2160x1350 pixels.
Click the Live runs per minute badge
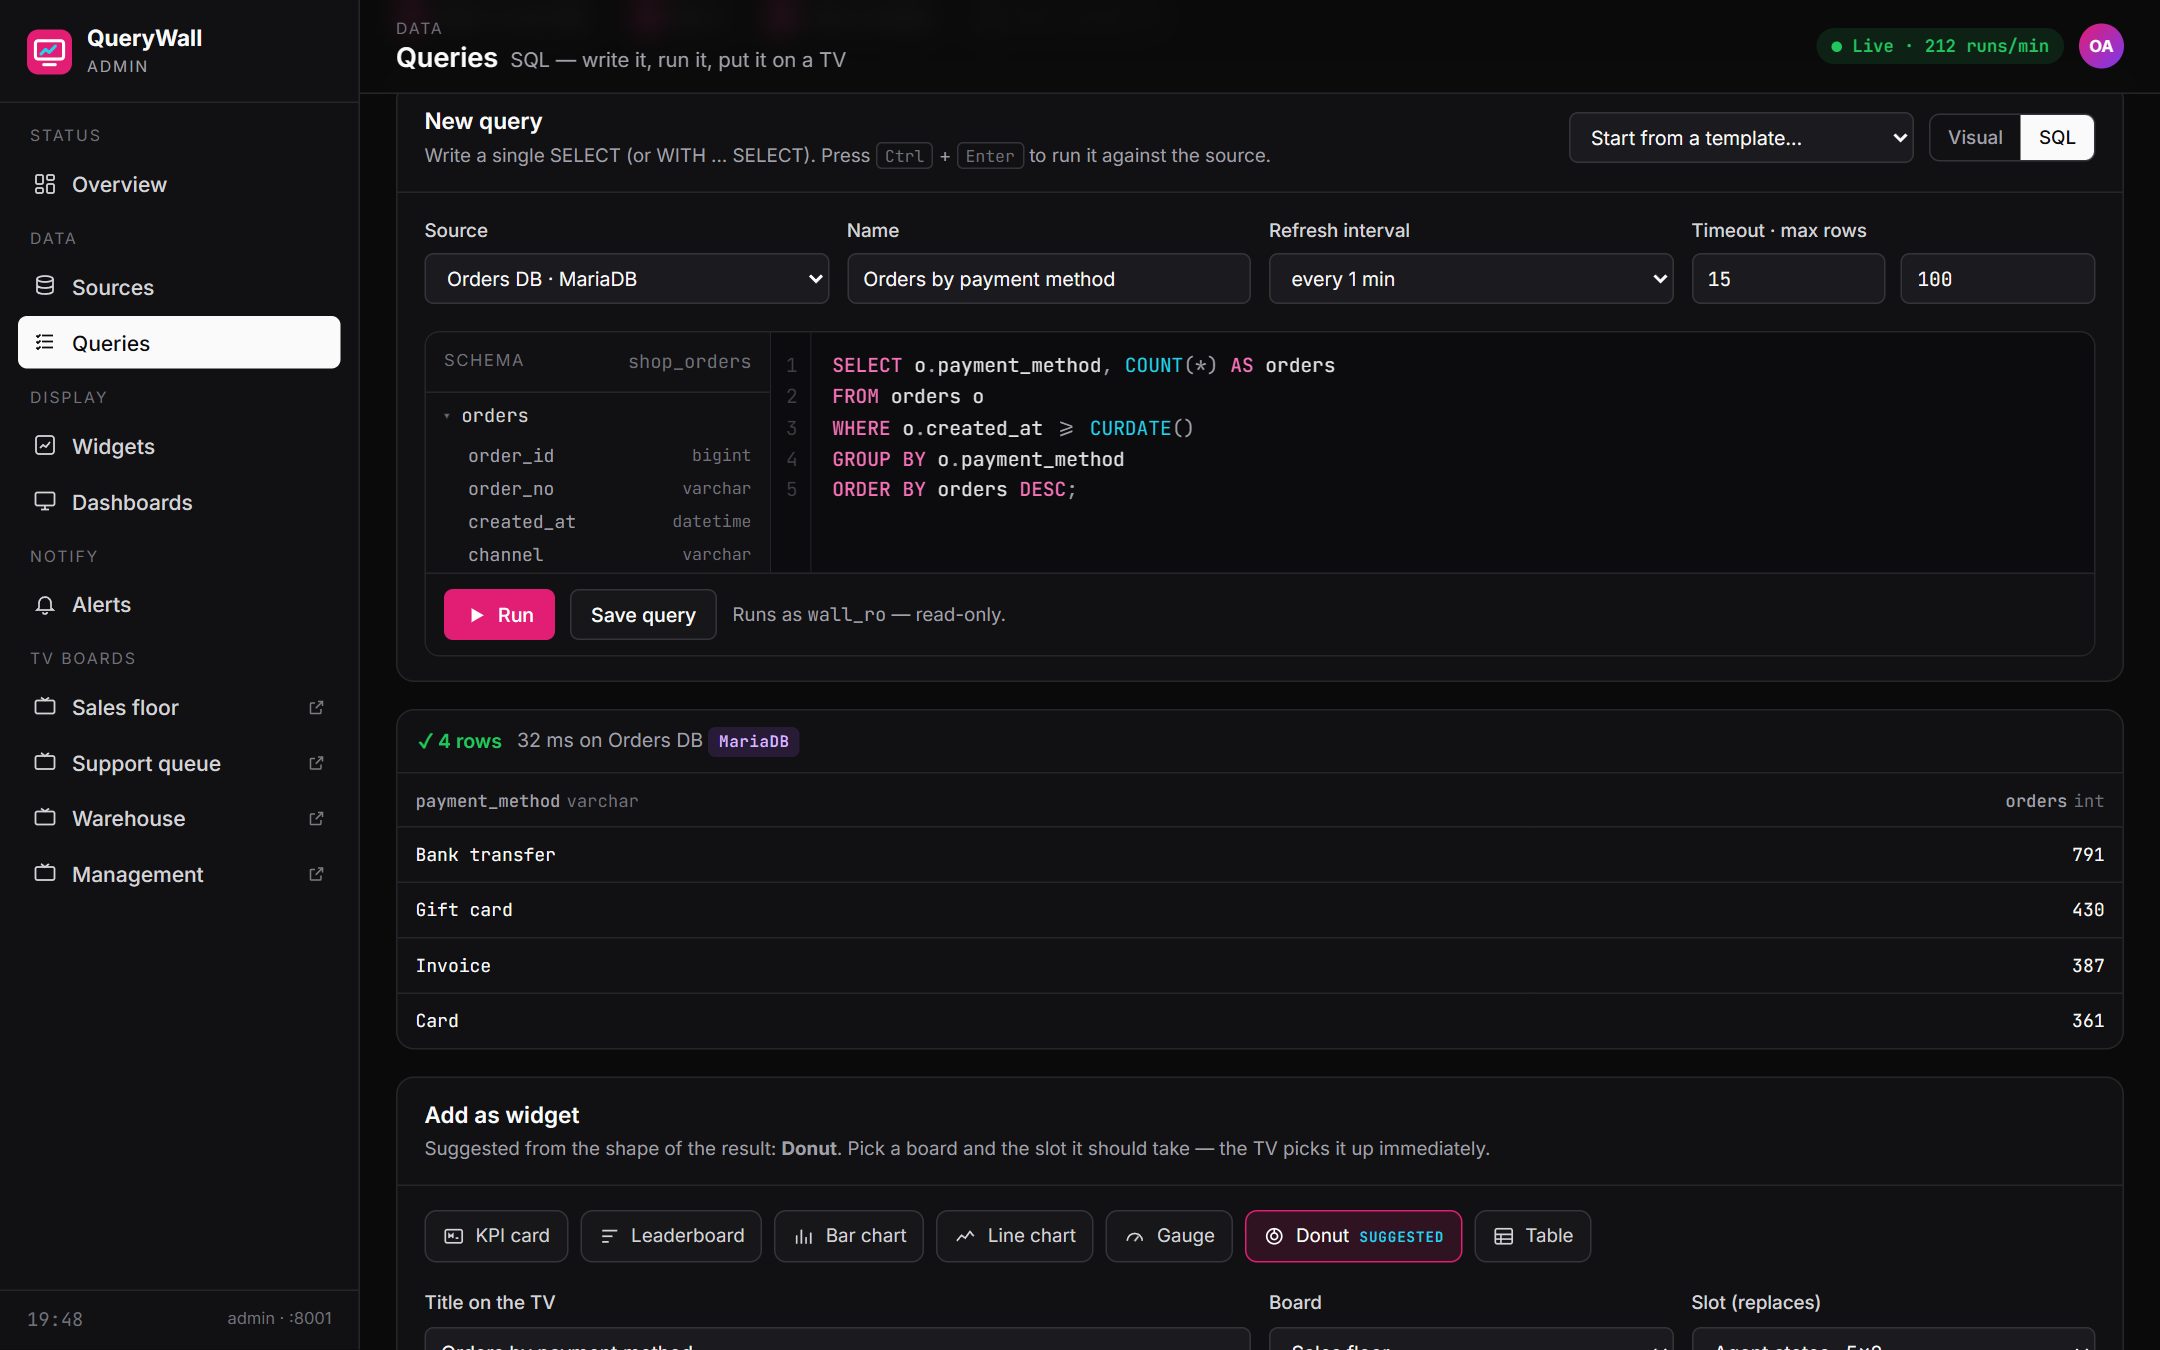[x=1940, y=46]
